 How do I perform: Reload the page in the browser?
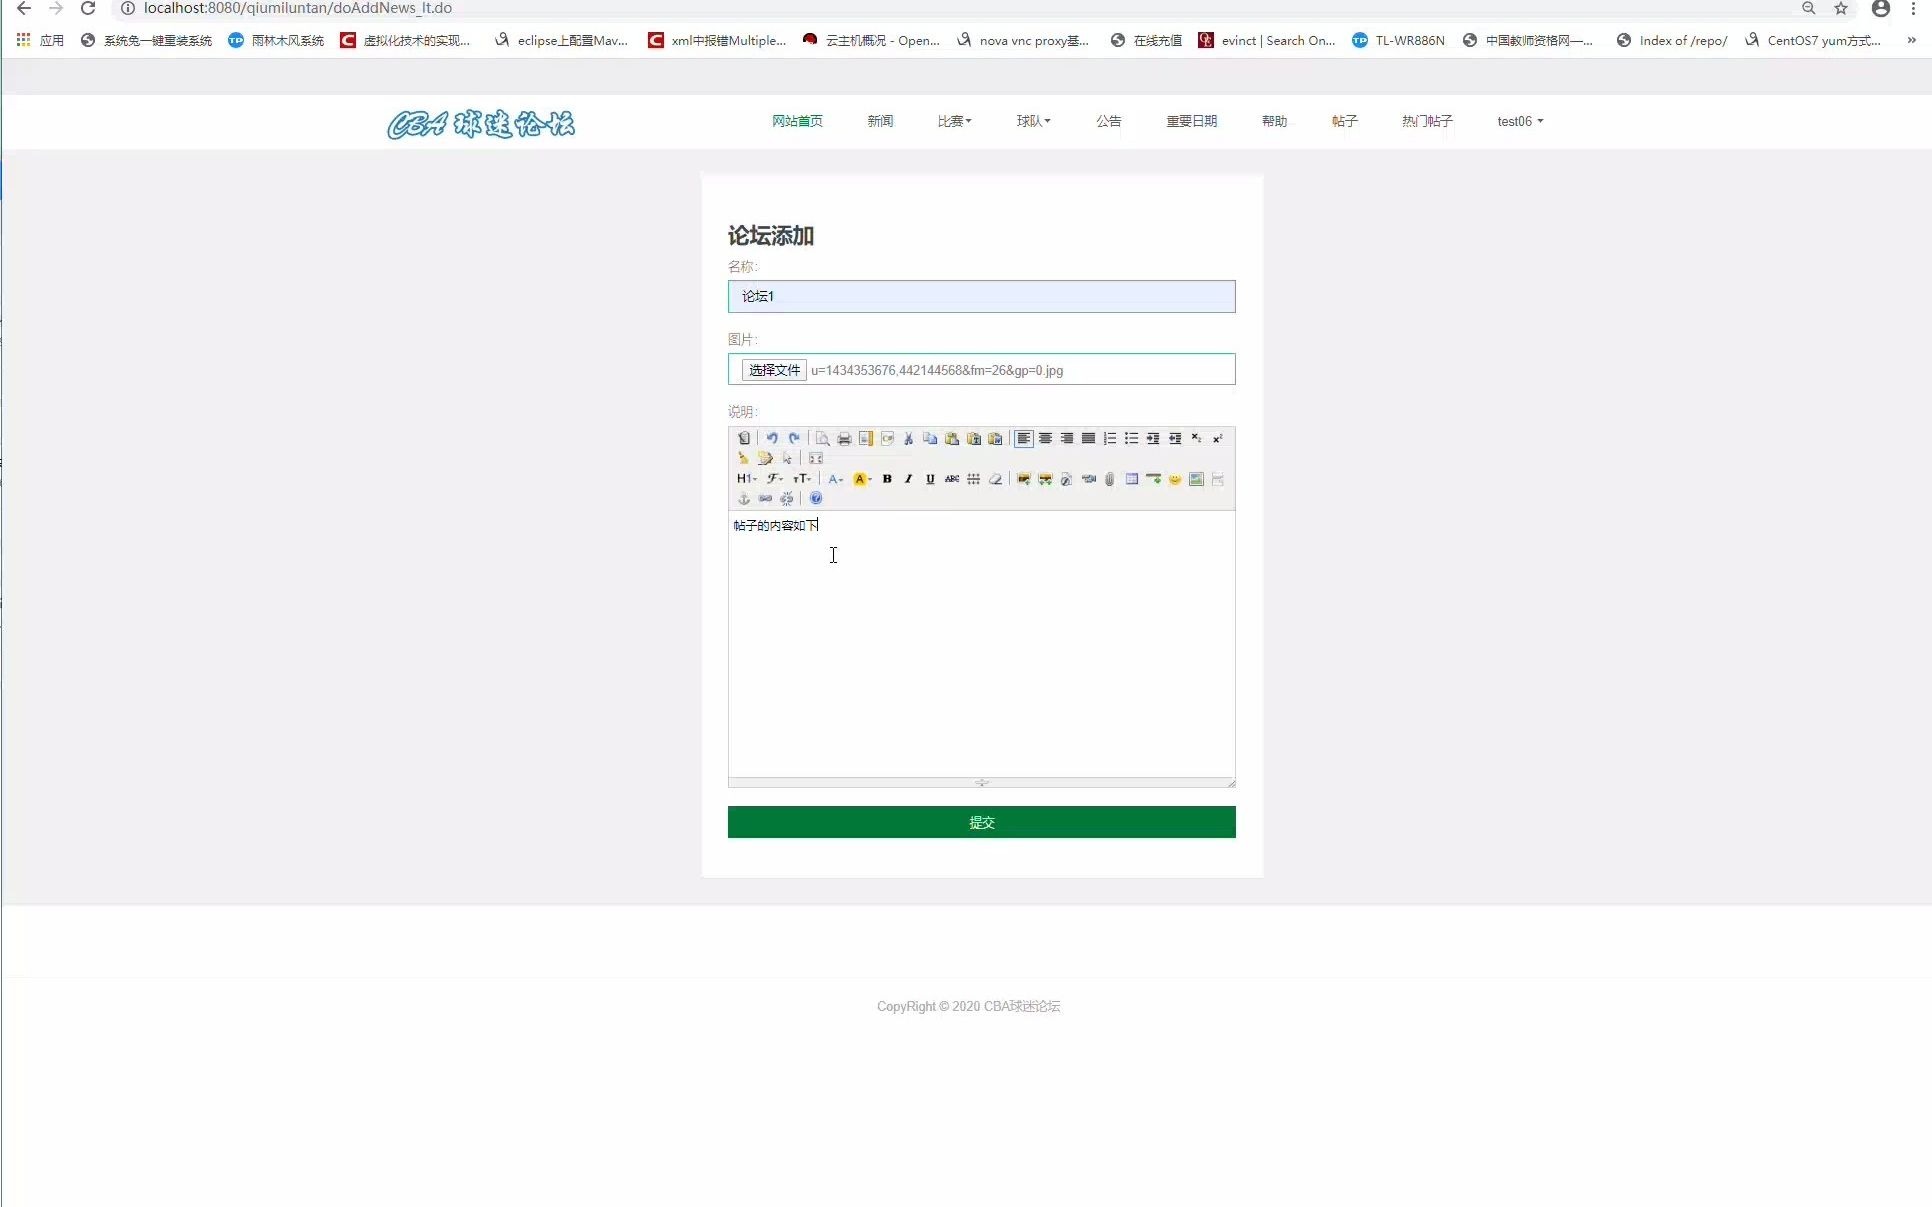pos(88,8)
